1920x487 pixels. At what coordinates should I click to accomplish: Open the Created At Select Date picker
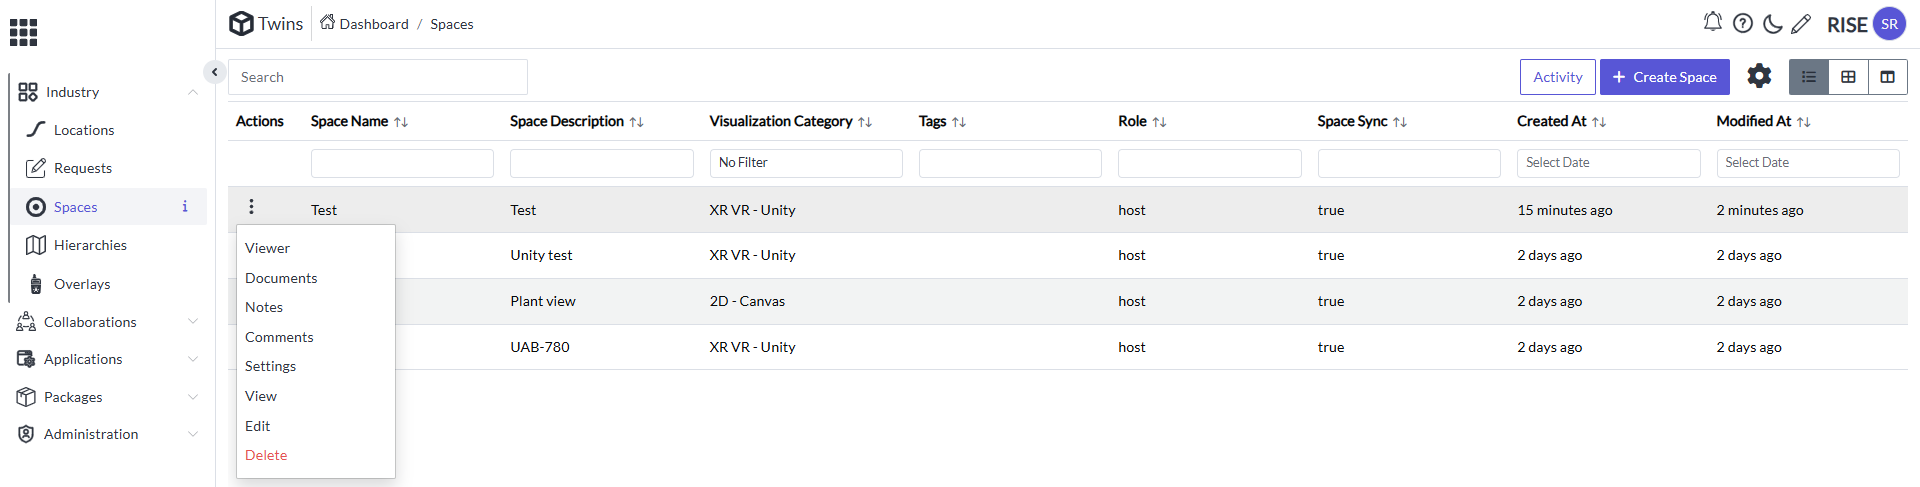coord(1608,163)
